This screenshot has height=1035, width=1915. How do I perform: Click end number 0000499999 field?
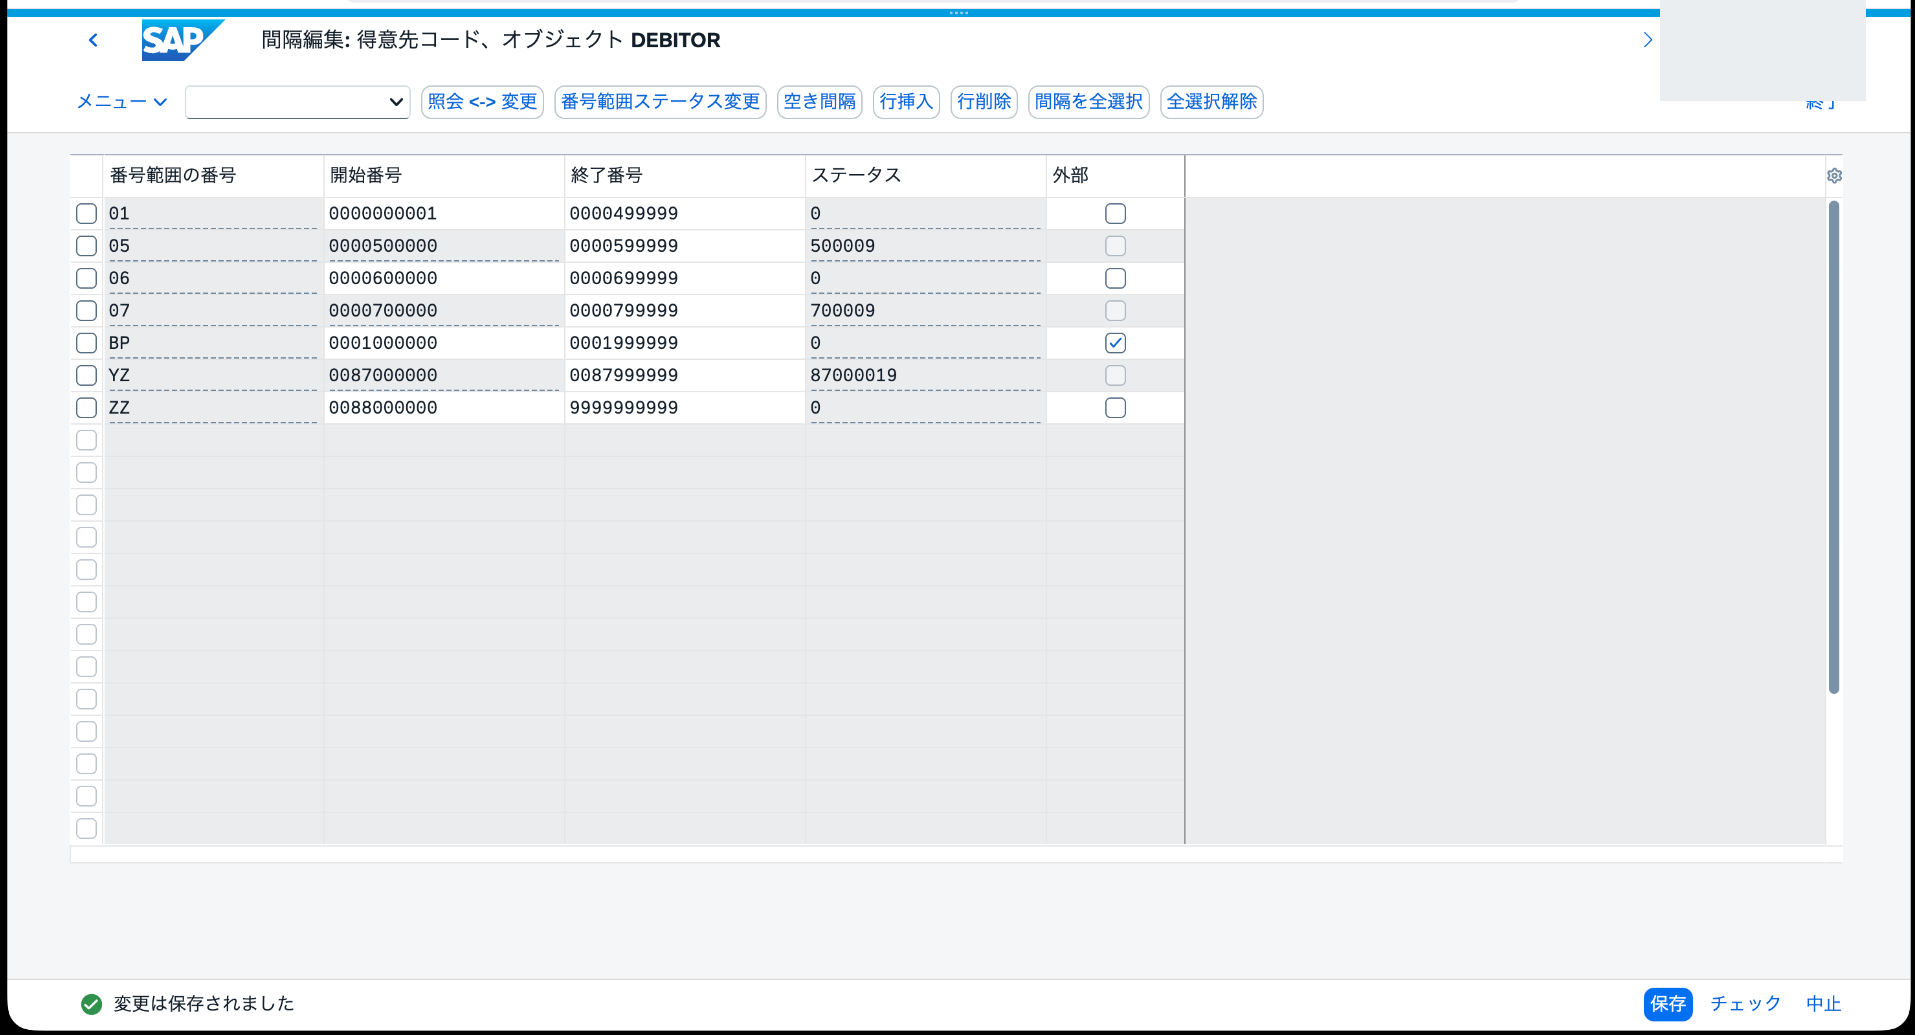pyautogui.click(x=685, y=214)
